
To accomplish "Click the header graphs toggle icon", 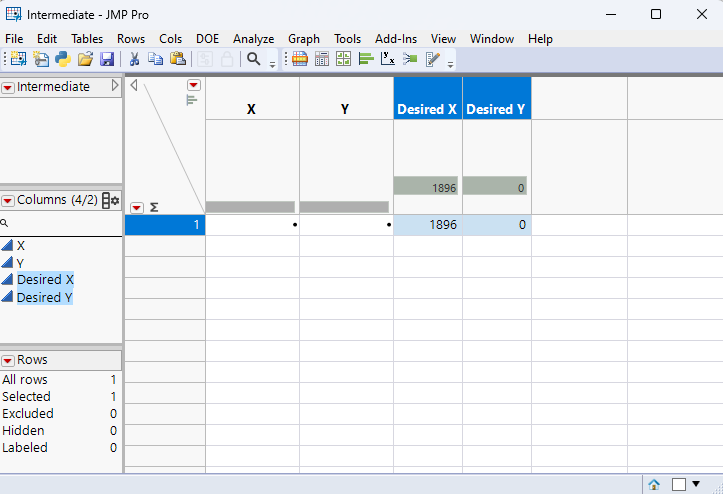I will click(192, 100).
